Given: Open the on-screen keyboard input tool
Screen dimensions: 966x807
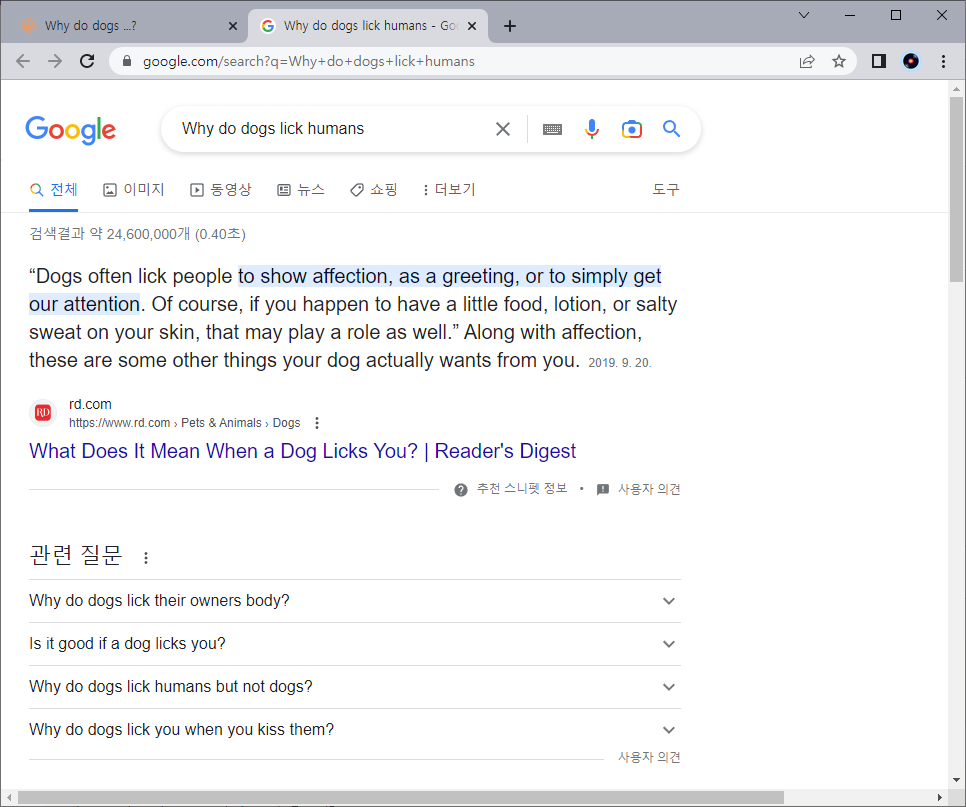Looking at the screenshot, I should pyautogui.click(x=552, y=129).
